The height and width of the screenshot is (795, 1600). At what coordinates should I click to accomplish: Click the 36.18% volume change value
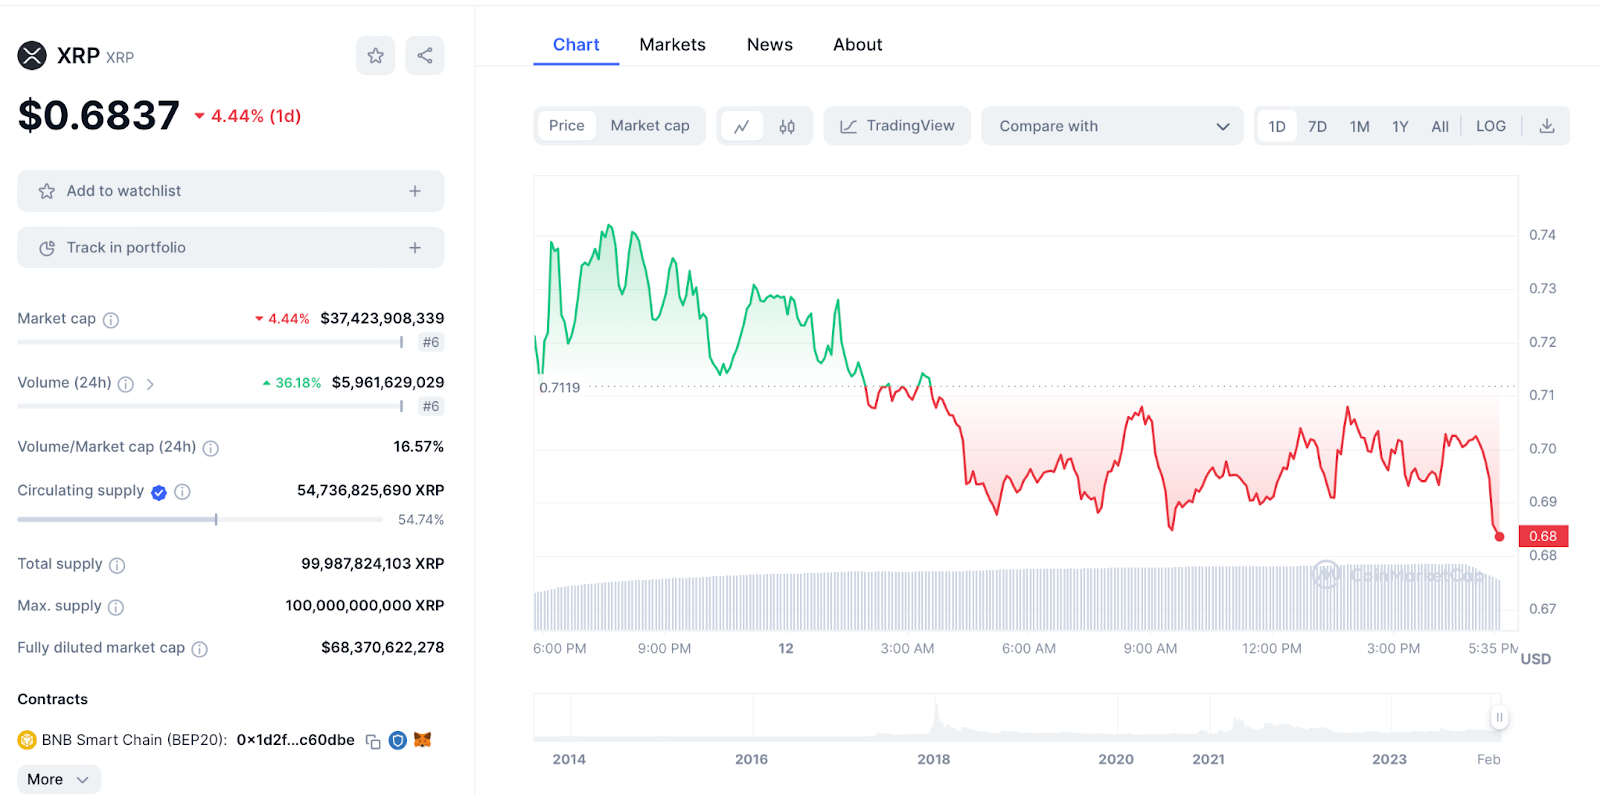292,383
